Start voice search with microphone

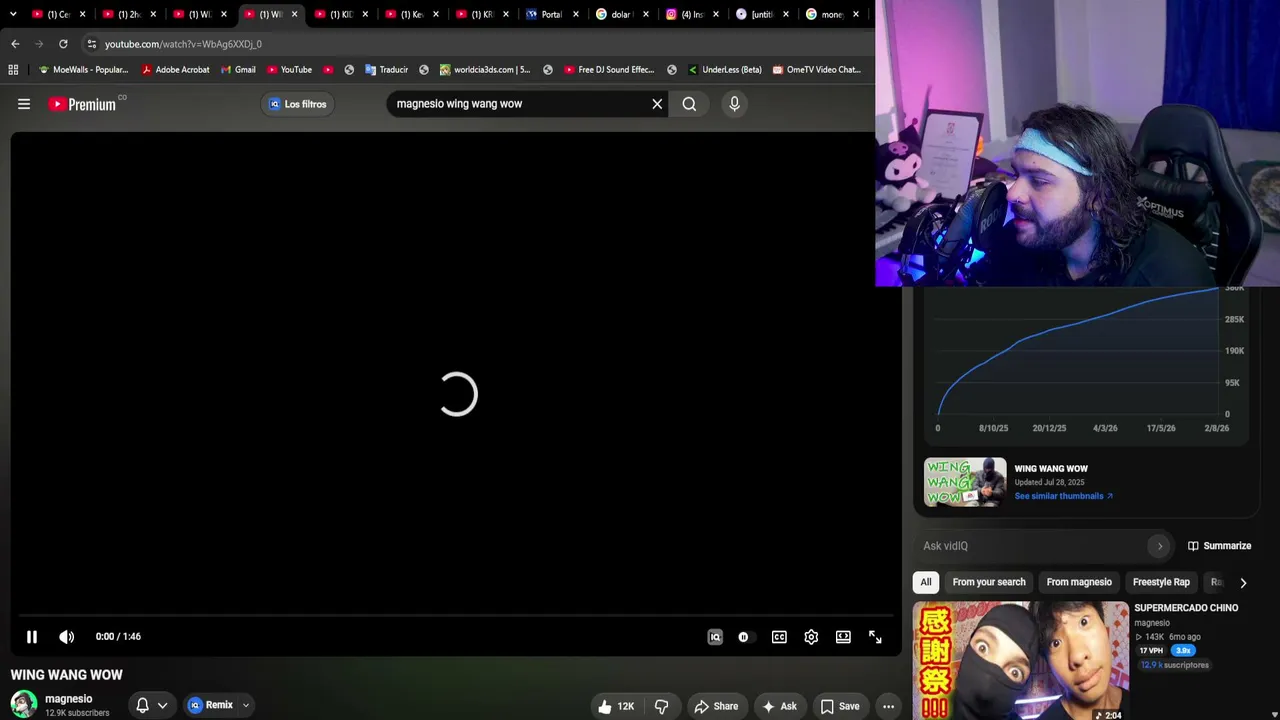click(x=734, y=104)
